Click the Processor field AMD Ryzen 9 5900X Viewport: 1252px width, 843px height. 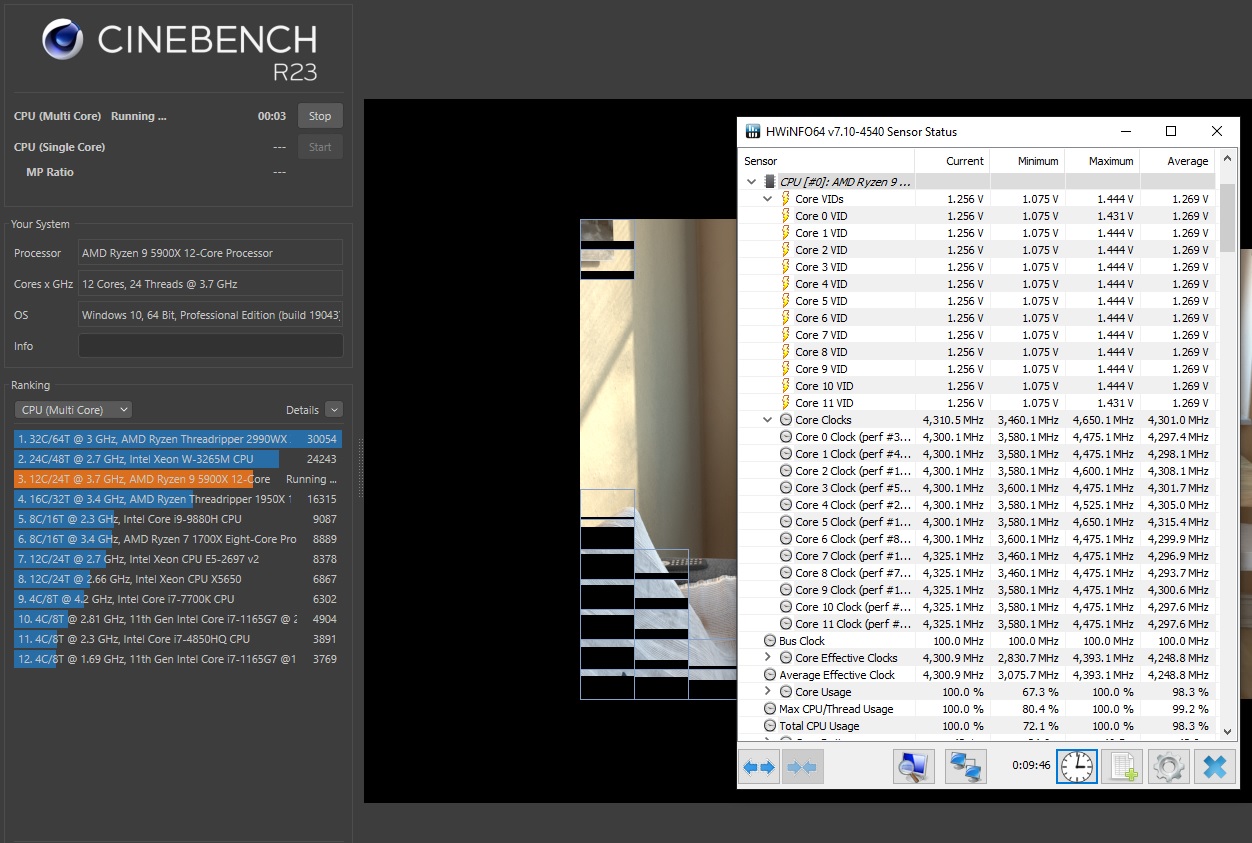click(x=210, y=253)
